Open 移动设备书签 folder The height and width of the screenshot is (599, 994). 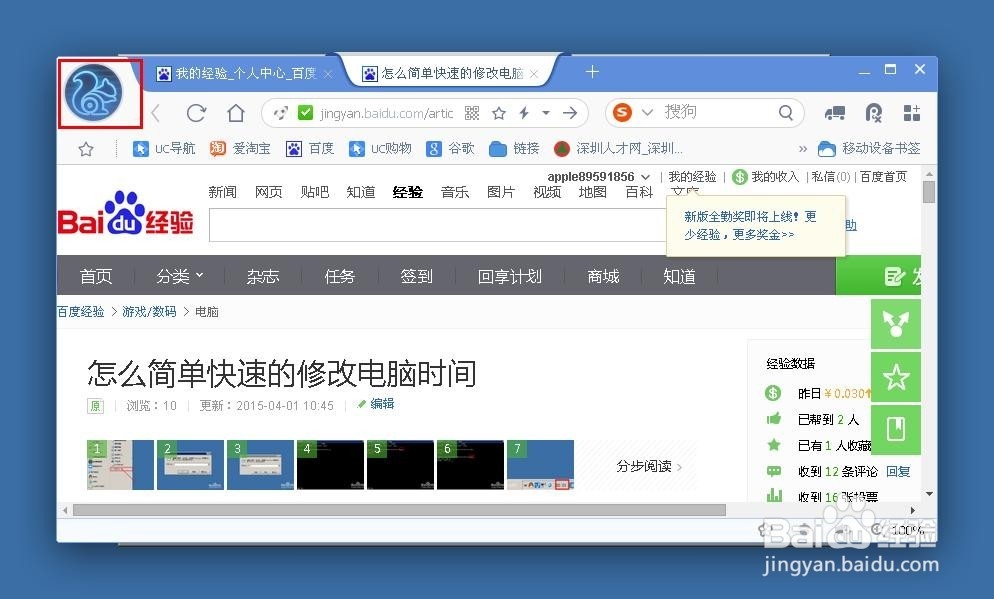869,148
